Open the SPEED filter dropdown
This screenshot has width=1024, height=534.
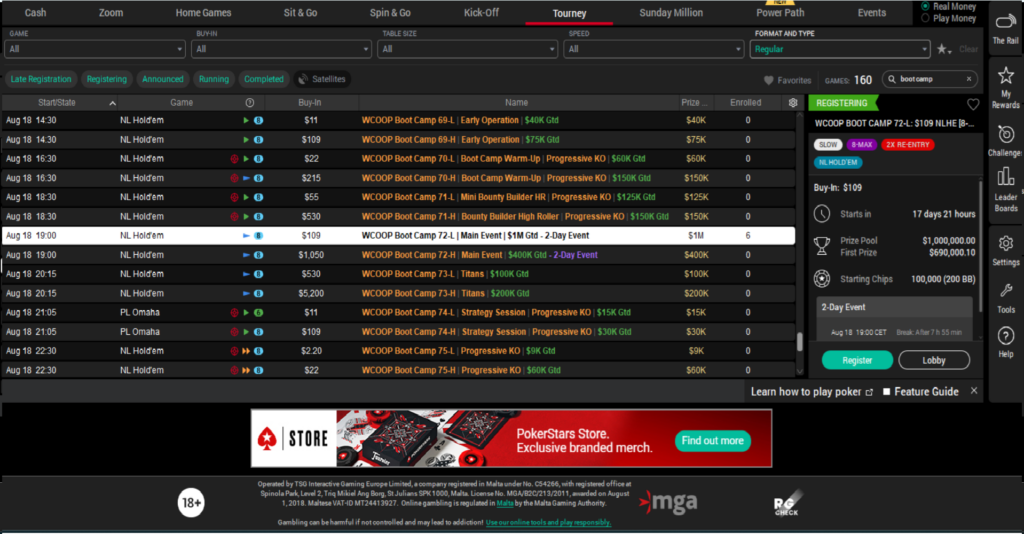click(x=654, y=49)
